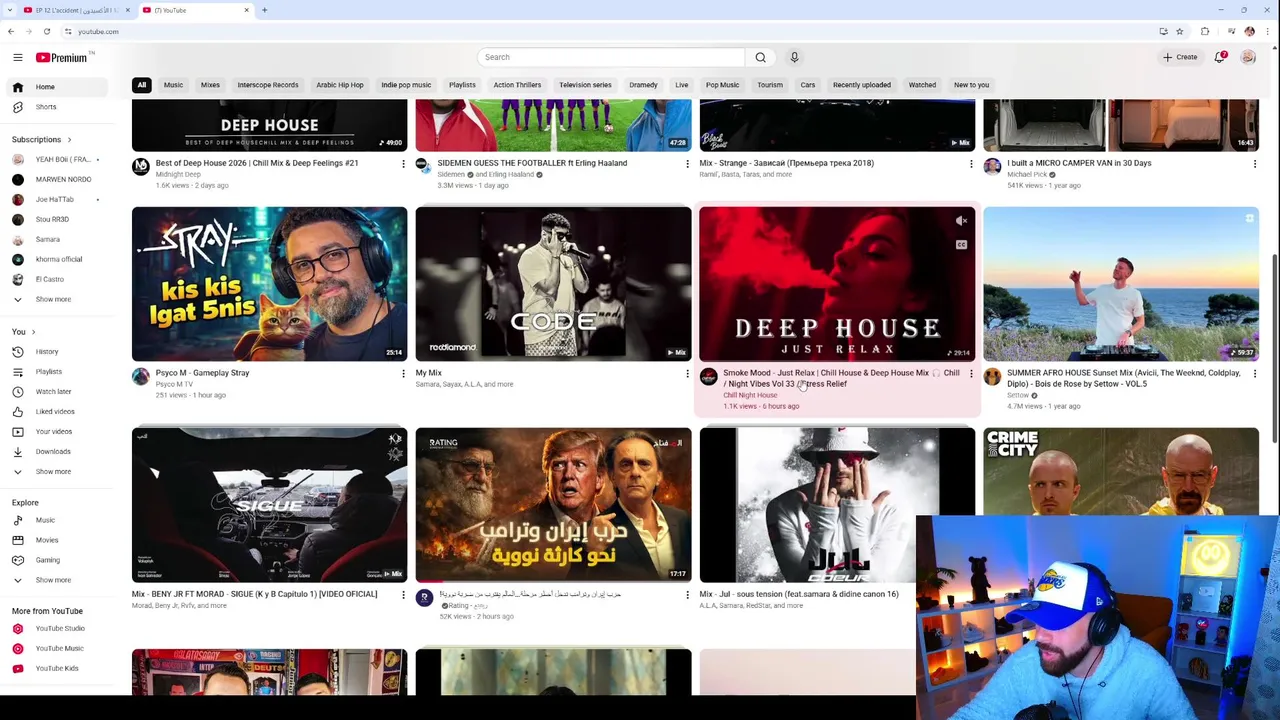This screenshot has width=1280, height=720.
Task: Select the Music filter chip
Action: pos(173,85)
